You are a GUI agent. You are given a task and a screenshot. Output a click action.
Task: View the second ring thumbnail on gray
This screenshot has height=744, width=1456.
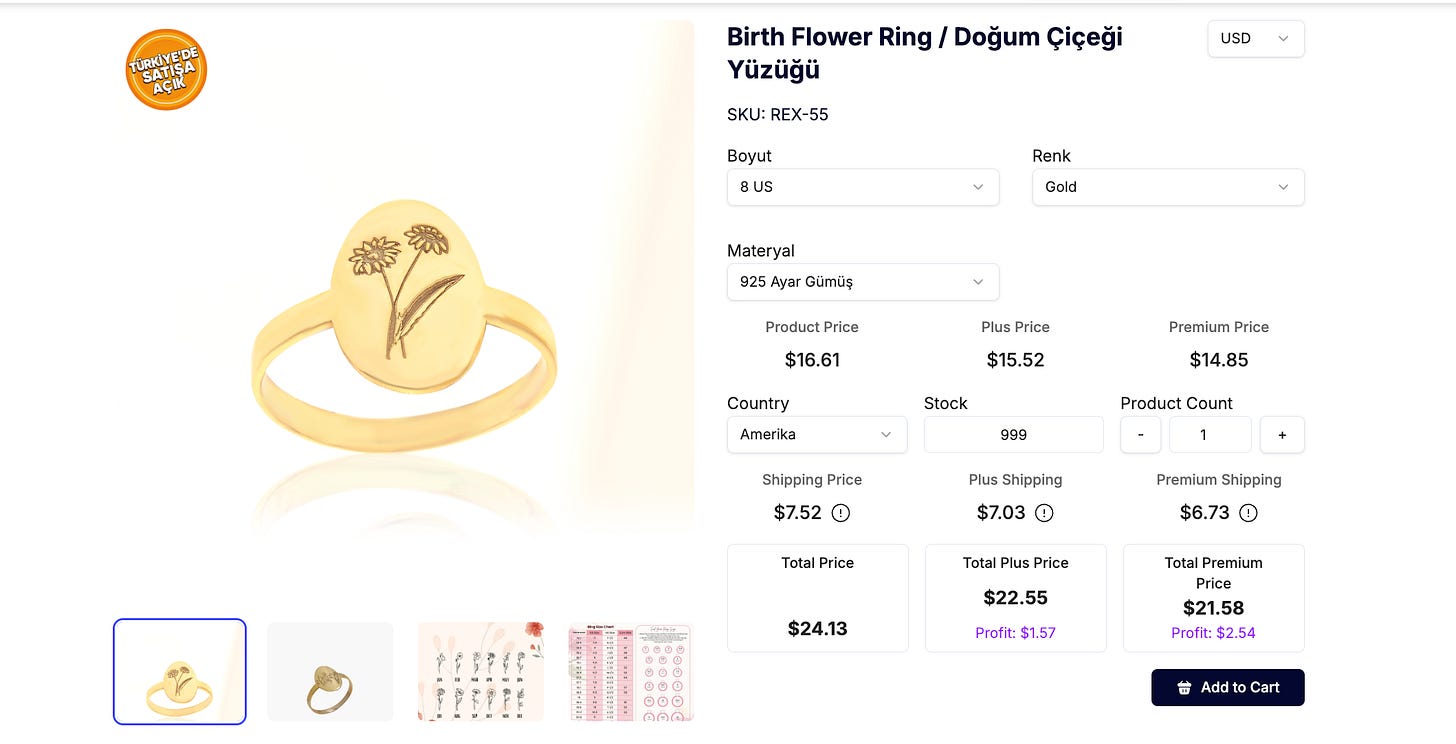click(330, 671)
